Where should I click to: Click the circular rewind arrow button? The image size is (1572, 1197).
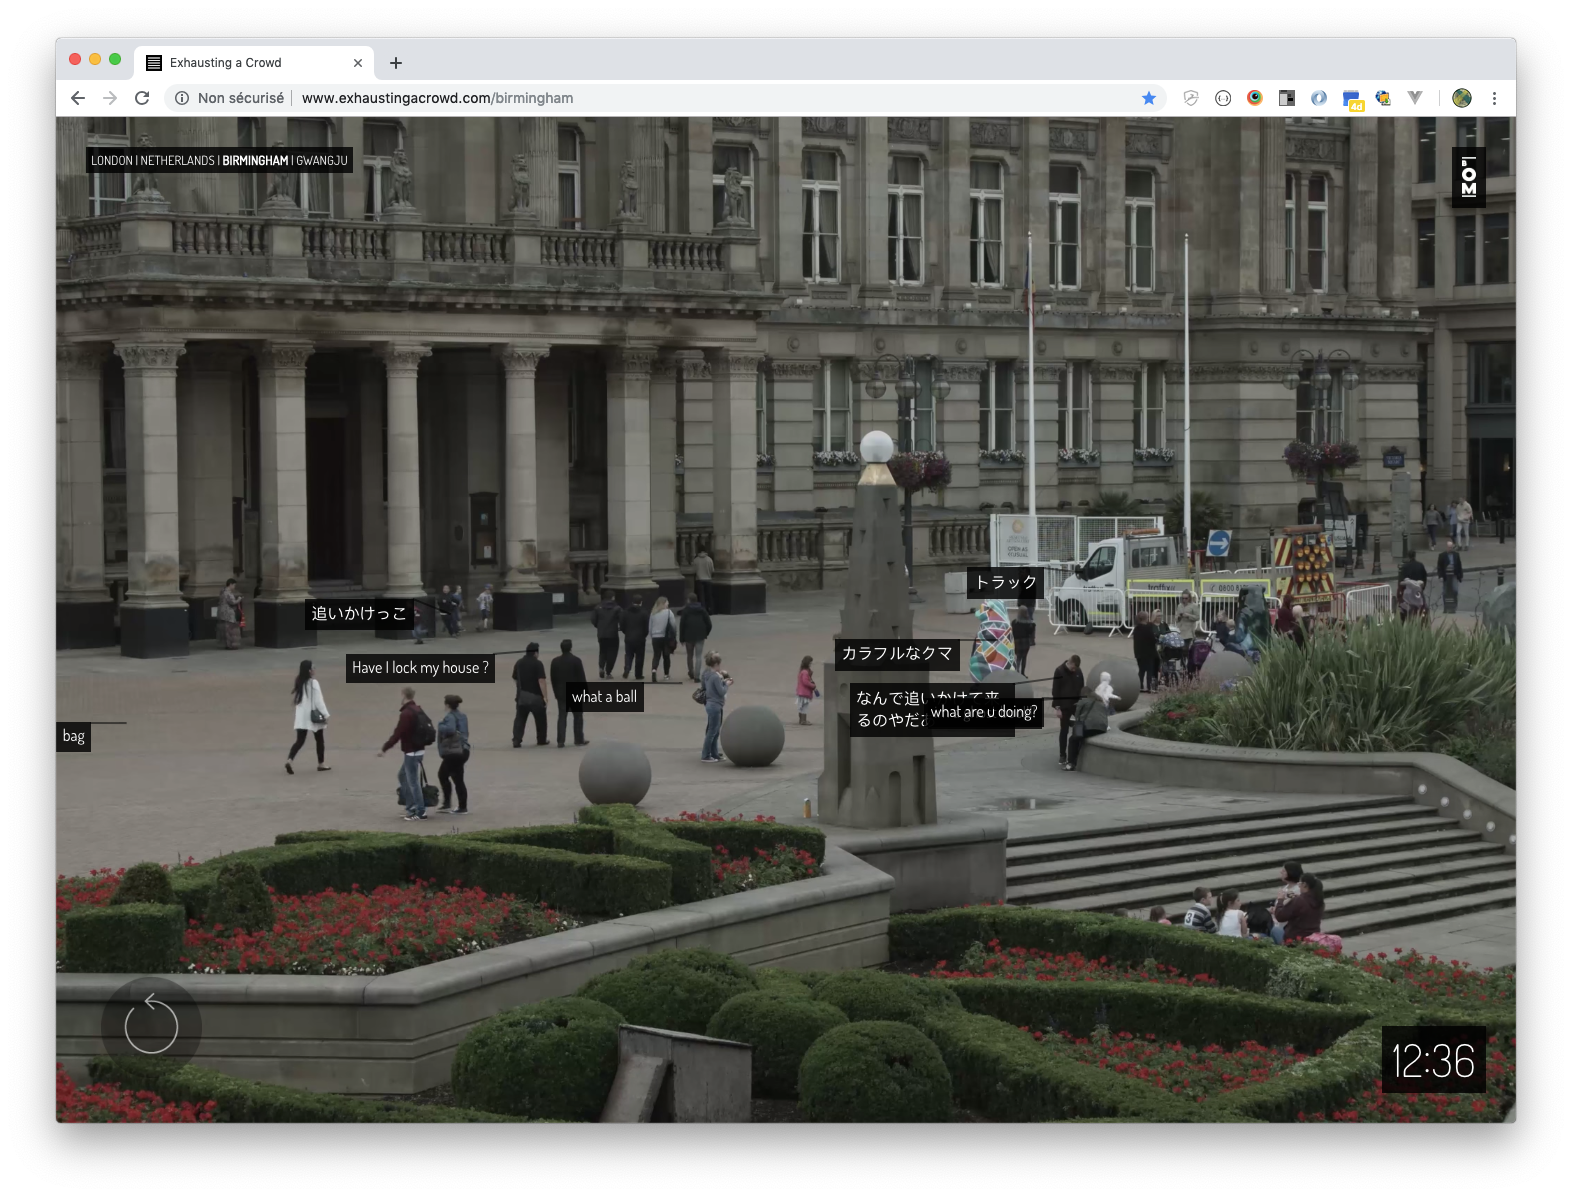(x=151, y=1026)
